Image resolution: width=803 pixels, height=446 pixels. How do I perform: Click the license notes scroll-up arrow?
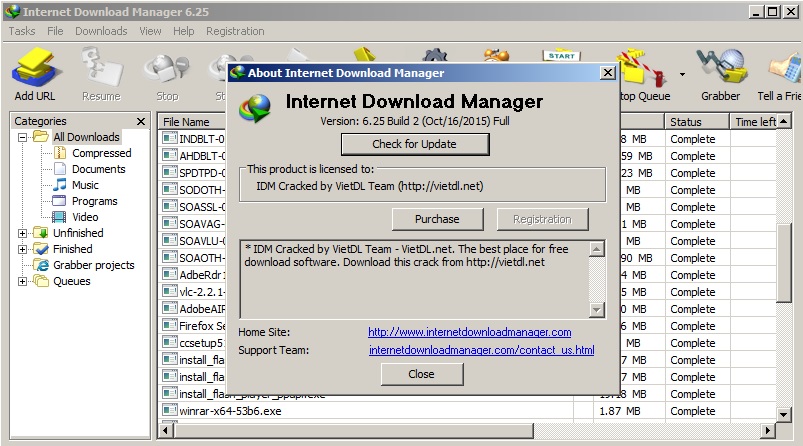pos(597,250)
